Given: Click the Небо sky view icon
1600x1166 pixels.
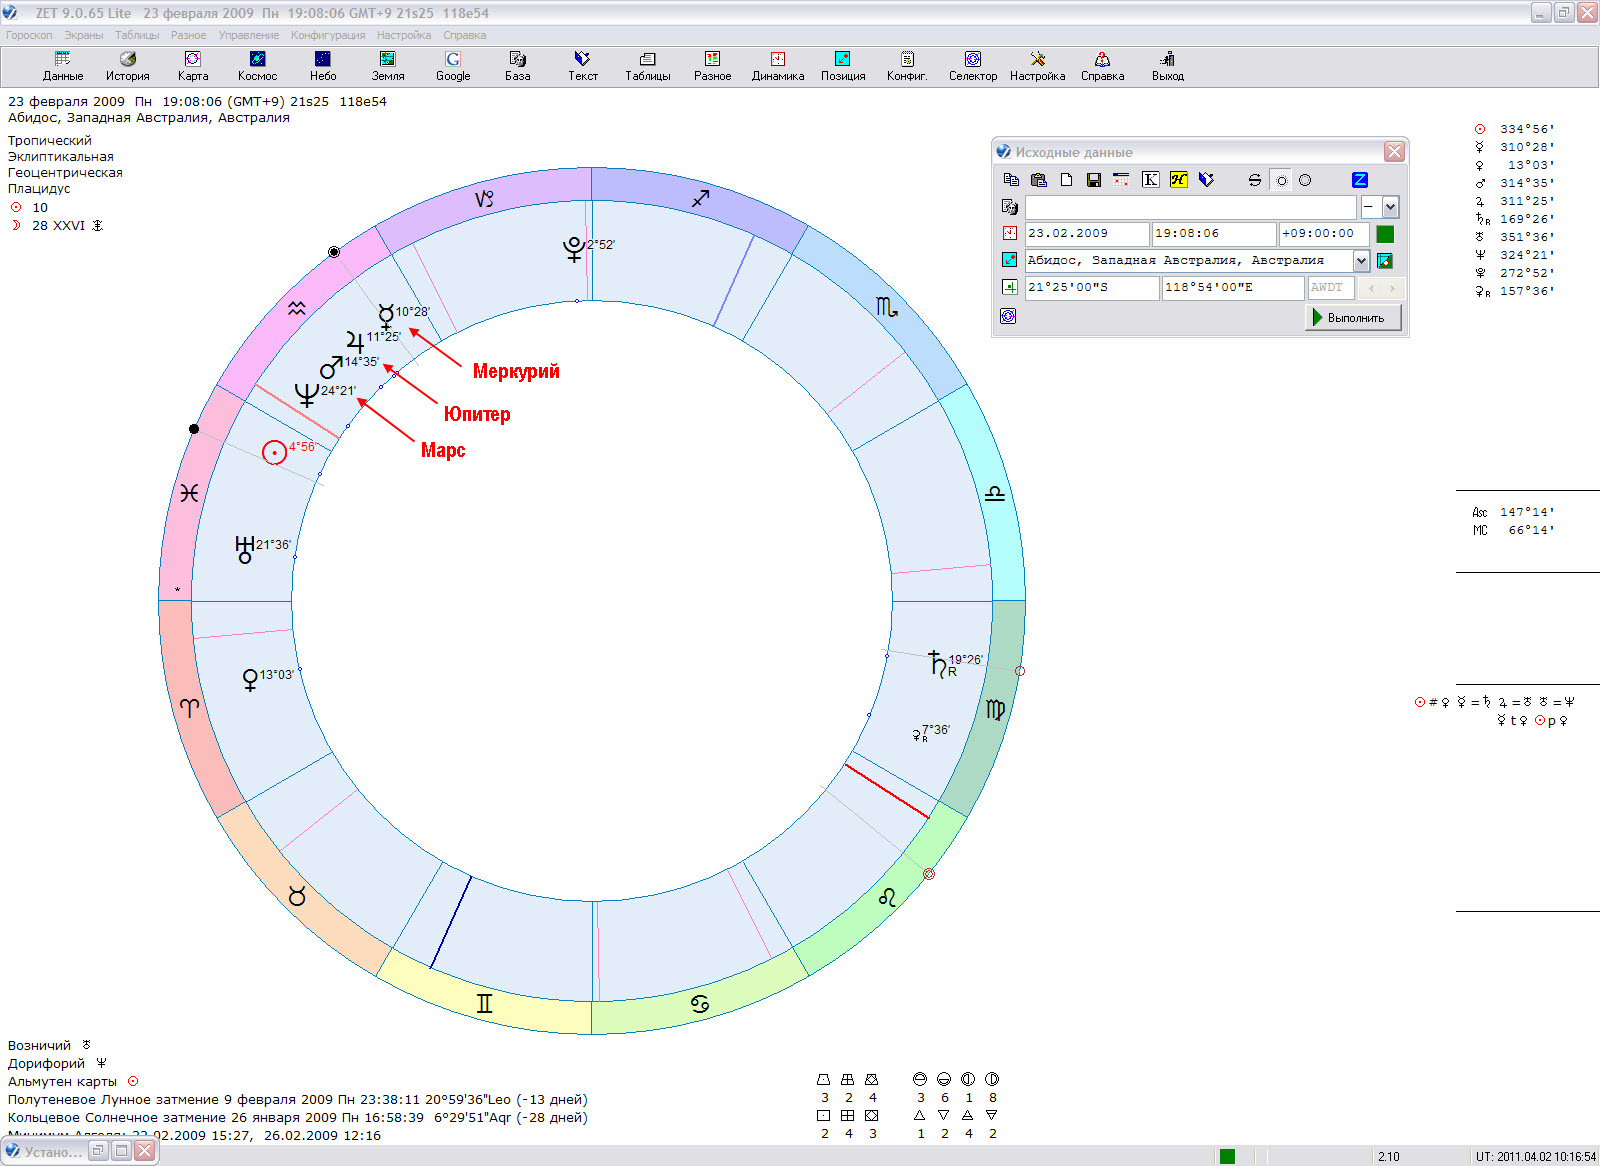Looking at the screenshot, I should tap(322, 66).
